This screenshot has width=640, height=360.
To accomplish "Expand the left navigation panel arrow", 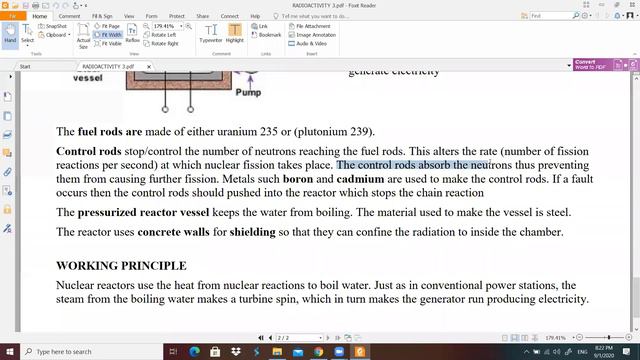I will coord(10,76).
